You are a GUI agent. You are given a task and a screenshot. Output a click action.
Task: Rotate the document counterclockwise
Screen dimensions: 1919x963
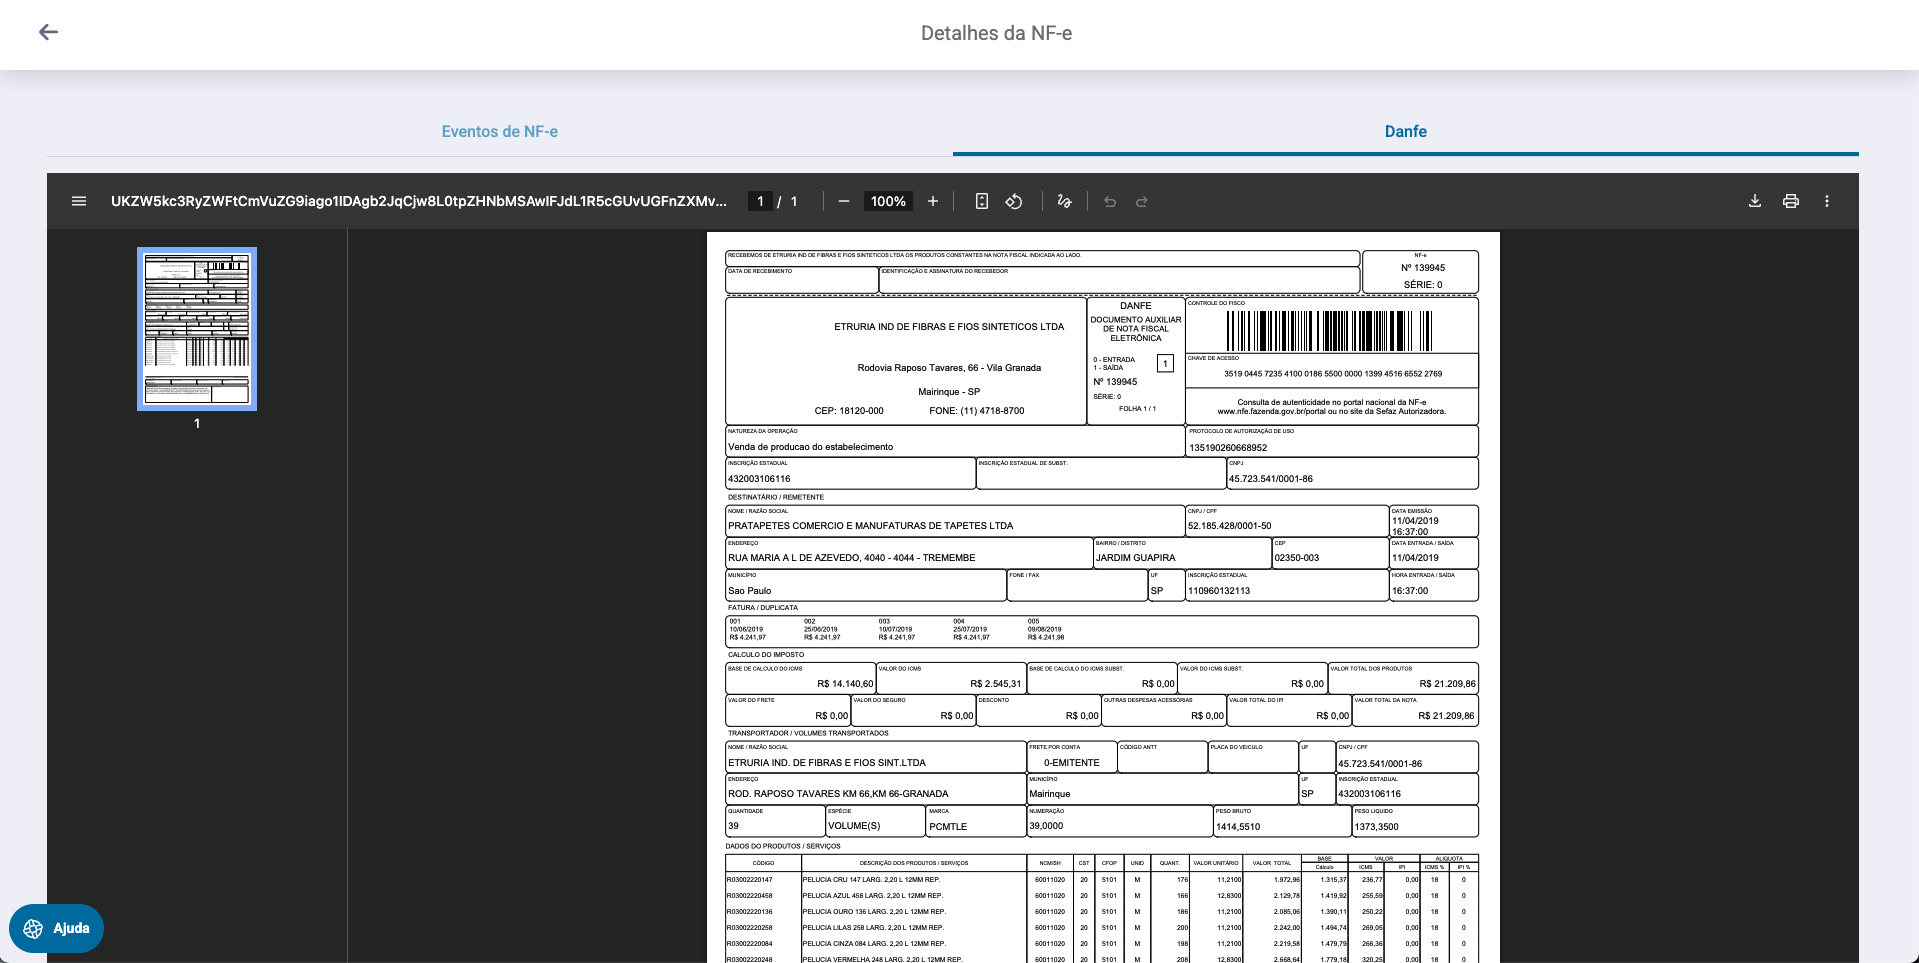tap(1014, 201)
